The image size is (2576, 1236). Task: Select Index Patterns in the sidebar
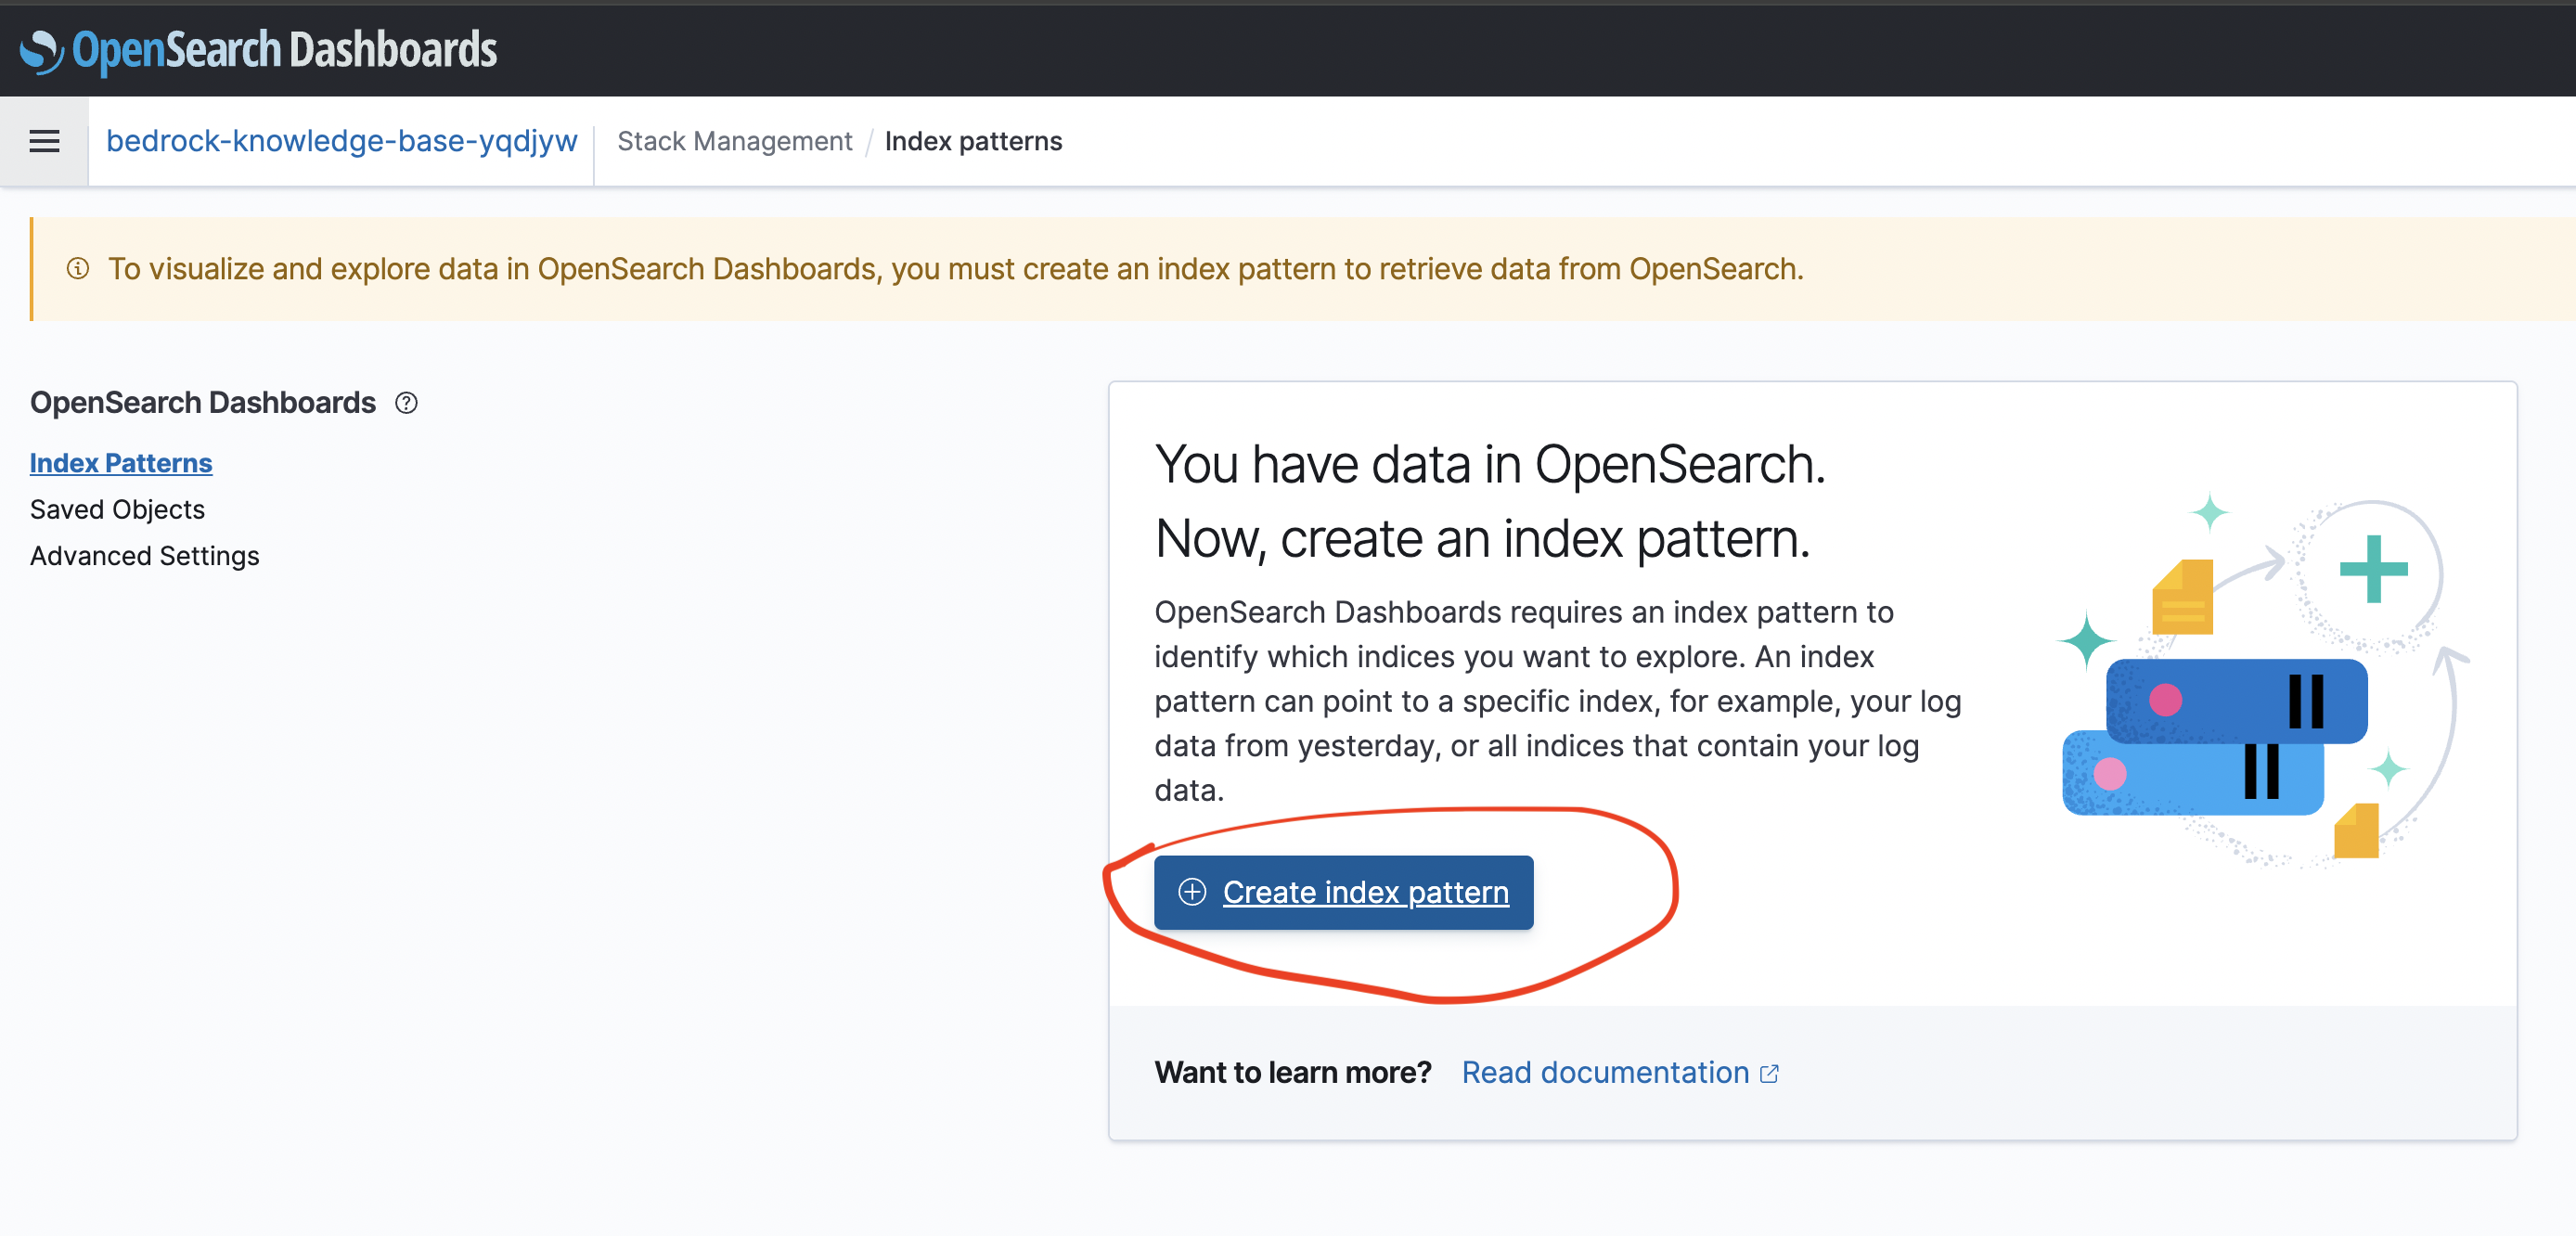(x=121, y=463)
